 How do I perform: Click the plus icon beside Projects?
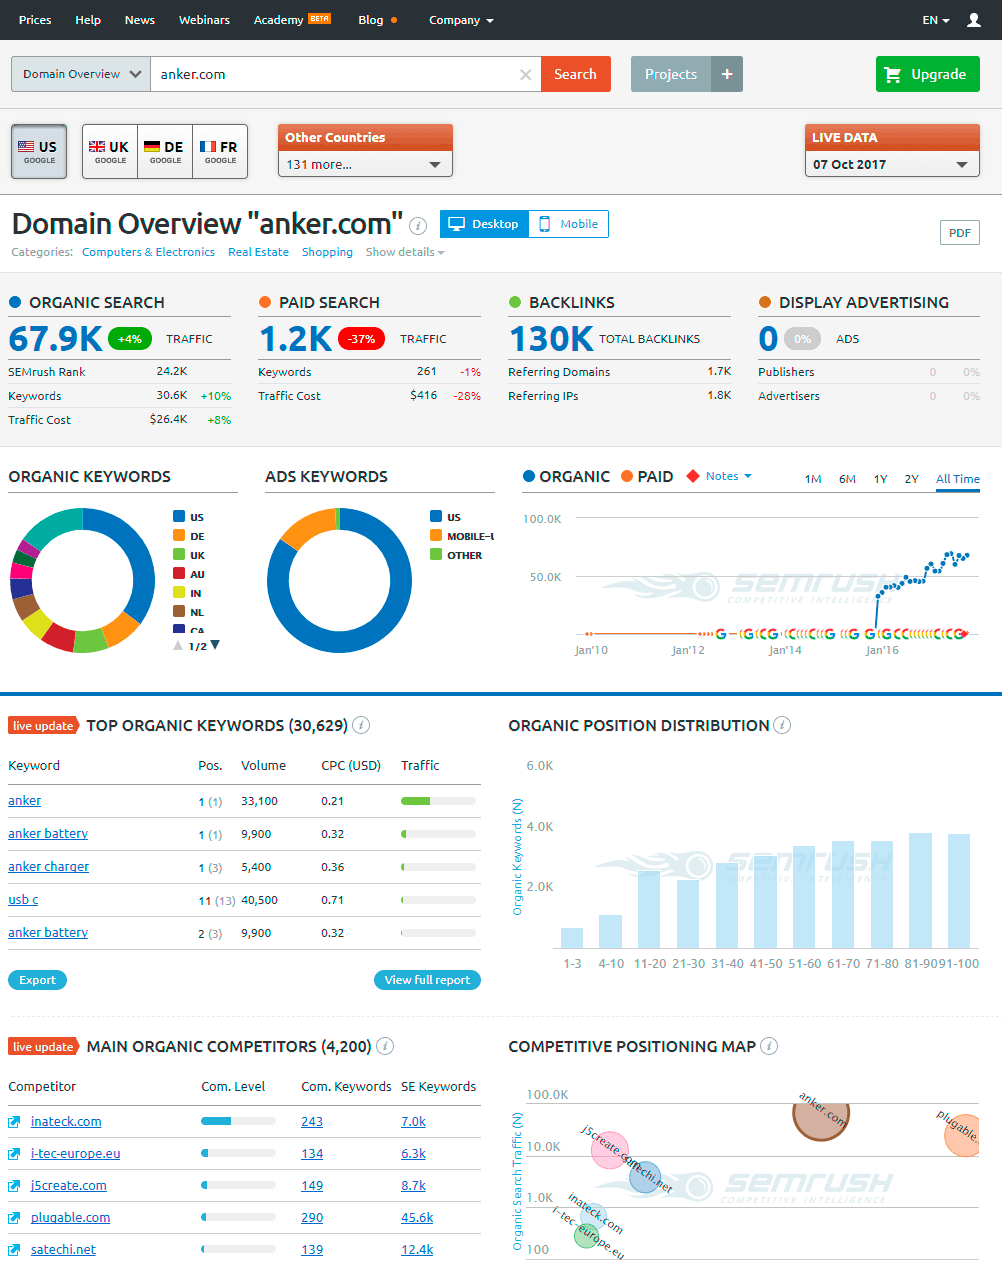click(727, 74)
